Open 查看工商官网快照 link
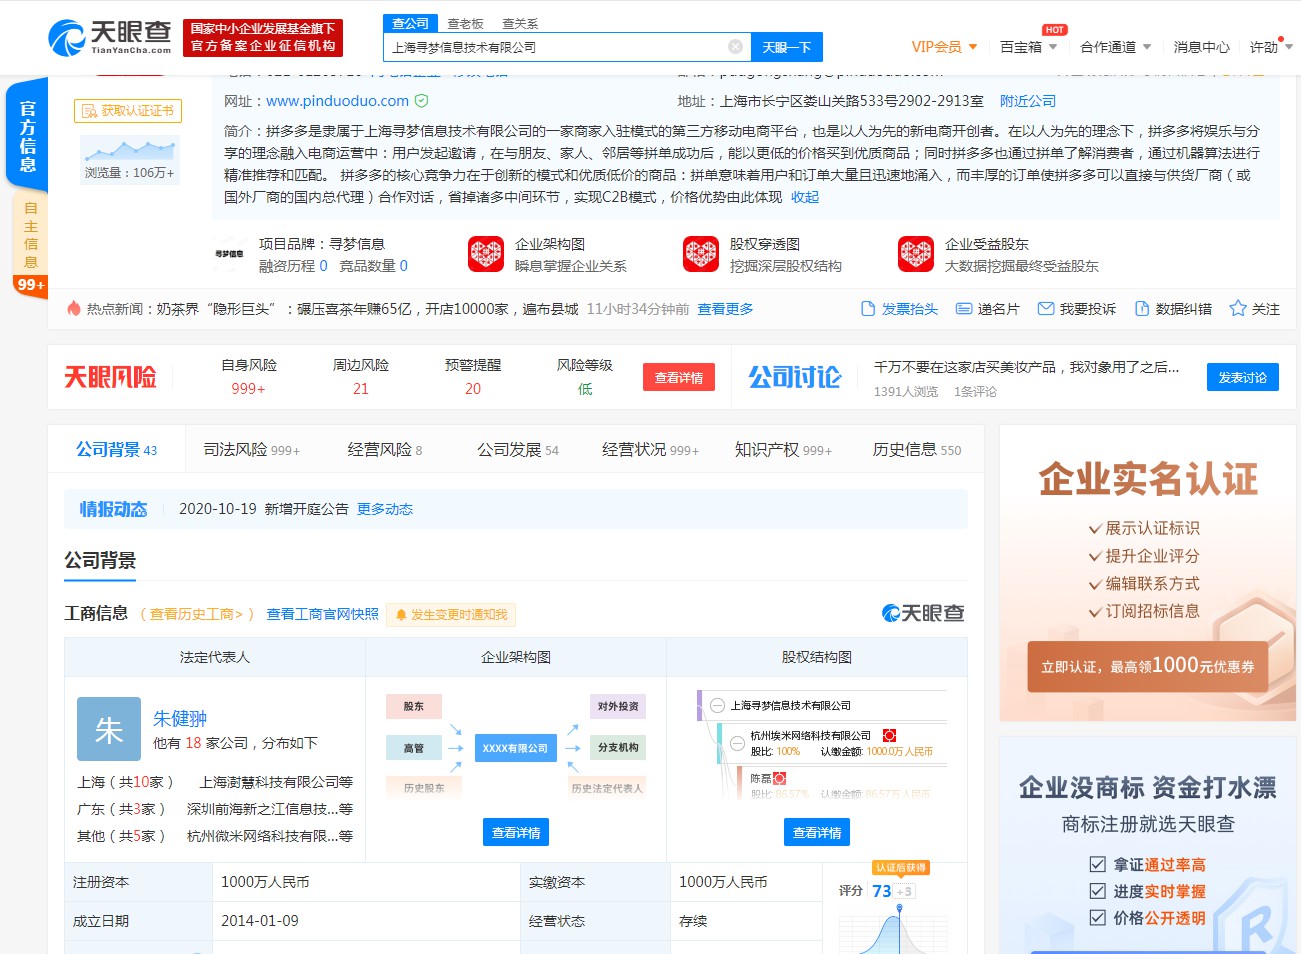The image size is (1301, 954). point(322,614)
